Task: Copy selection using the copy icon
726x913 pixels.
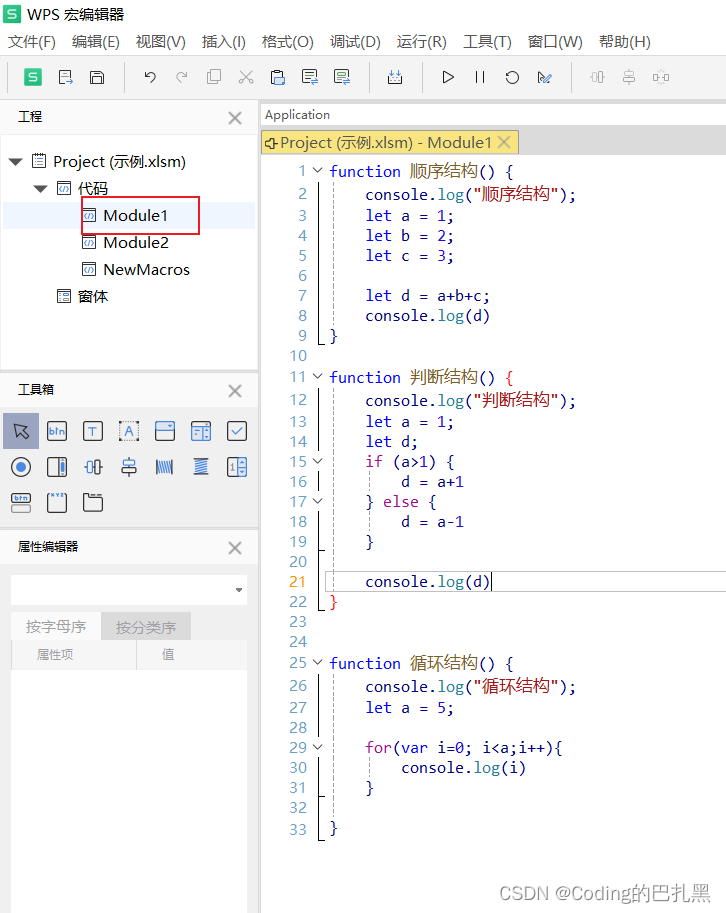Action: pos(214,77)
